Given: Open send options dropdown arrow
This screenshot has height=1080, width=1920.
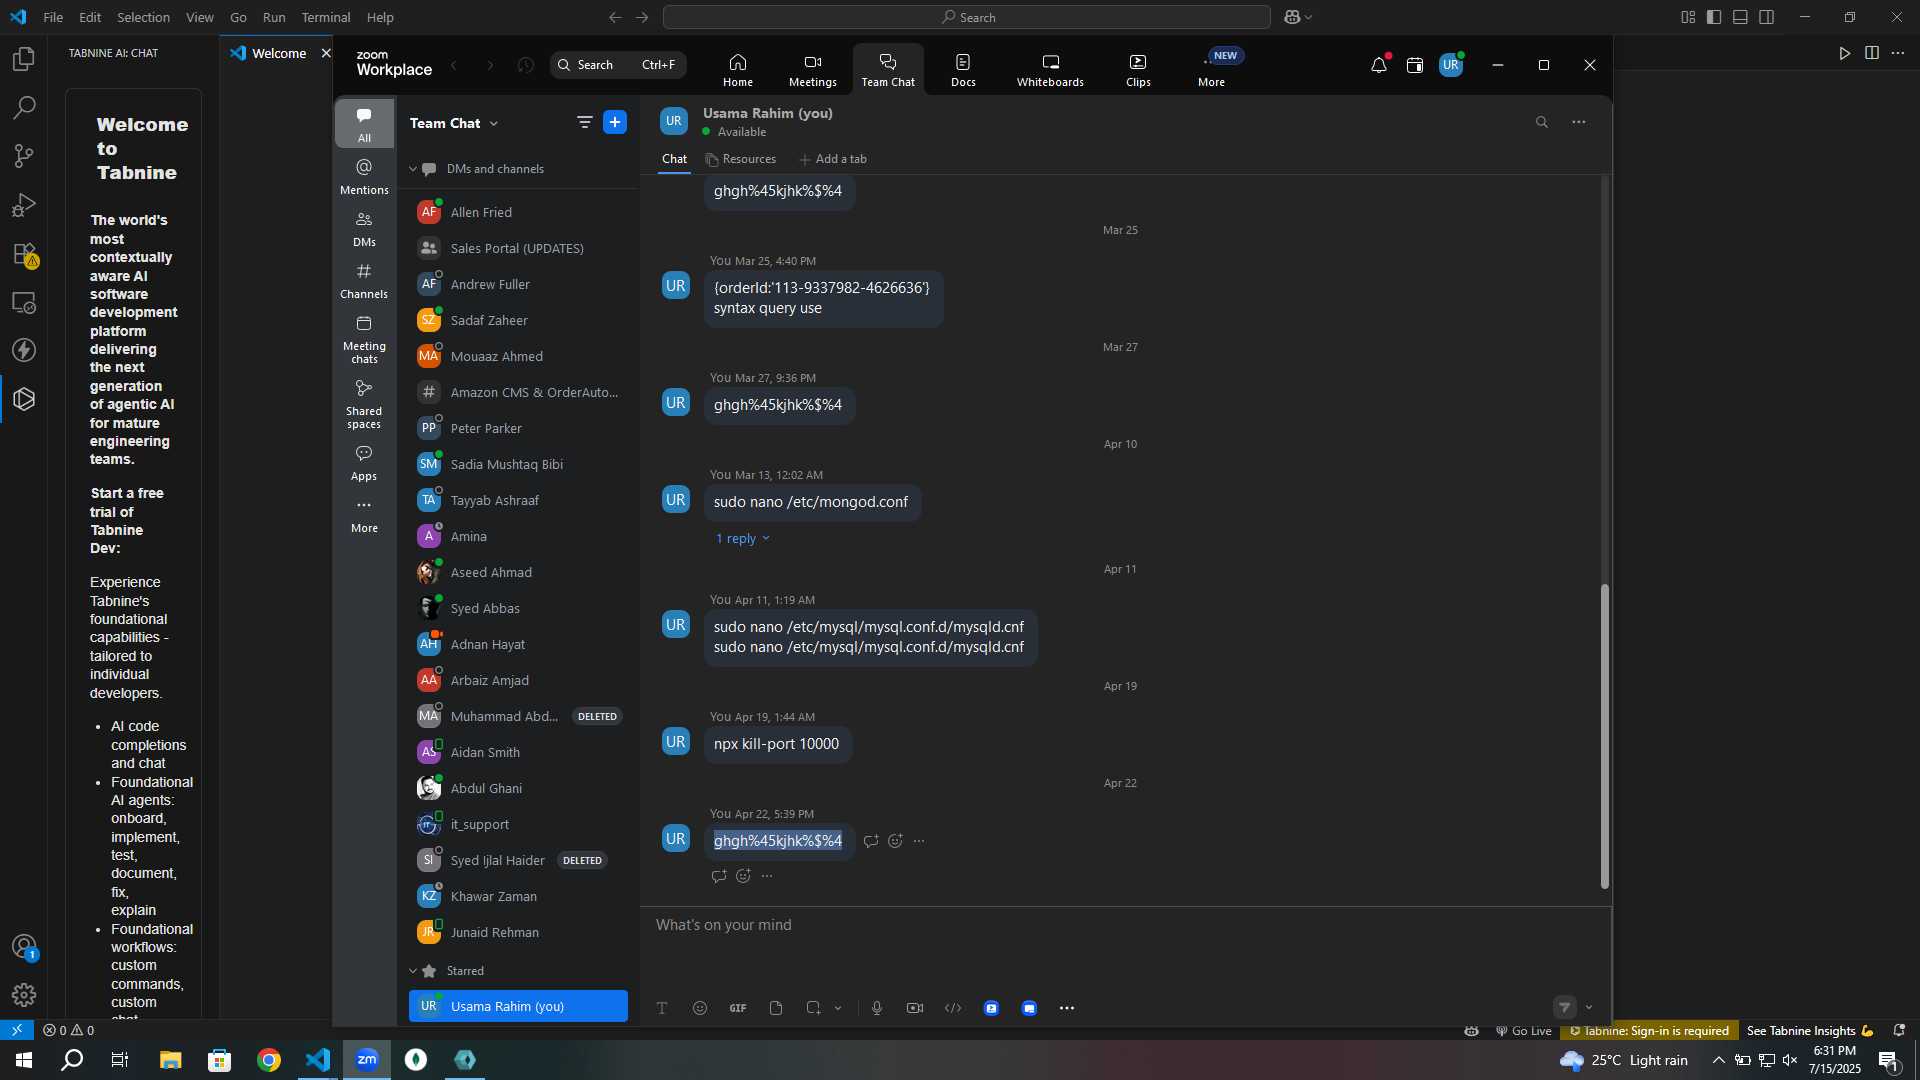Looking at the screenshot, I should (1589, 1008).
